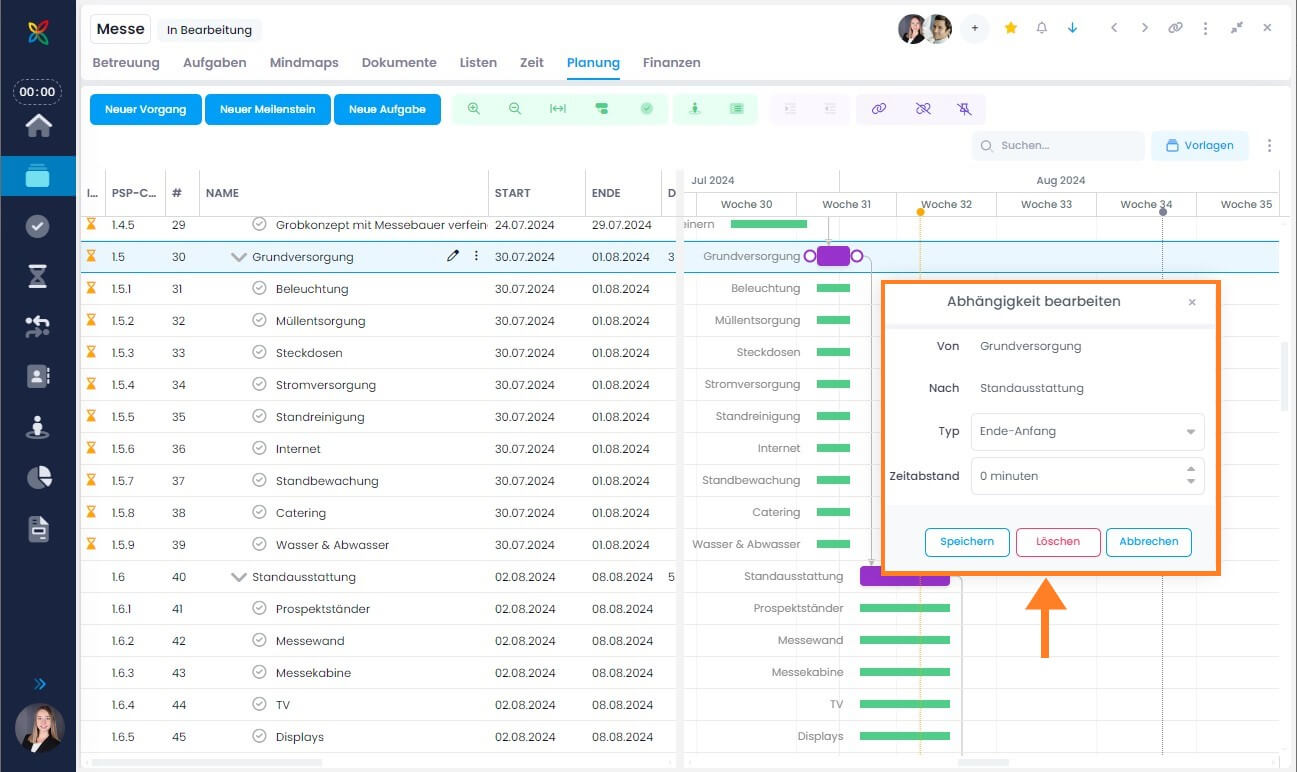Toggle the check circle for Beleuchtung task
This screenshot has width=1297, height=772.
260,288
